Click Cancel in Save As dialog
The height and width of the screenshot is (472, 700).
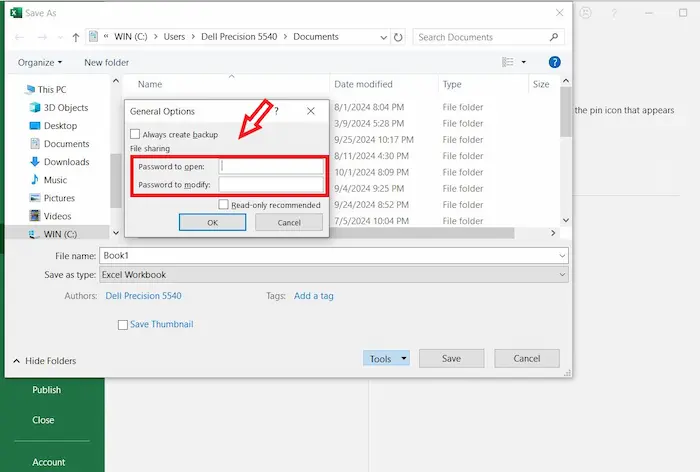(x=526, y=359)
